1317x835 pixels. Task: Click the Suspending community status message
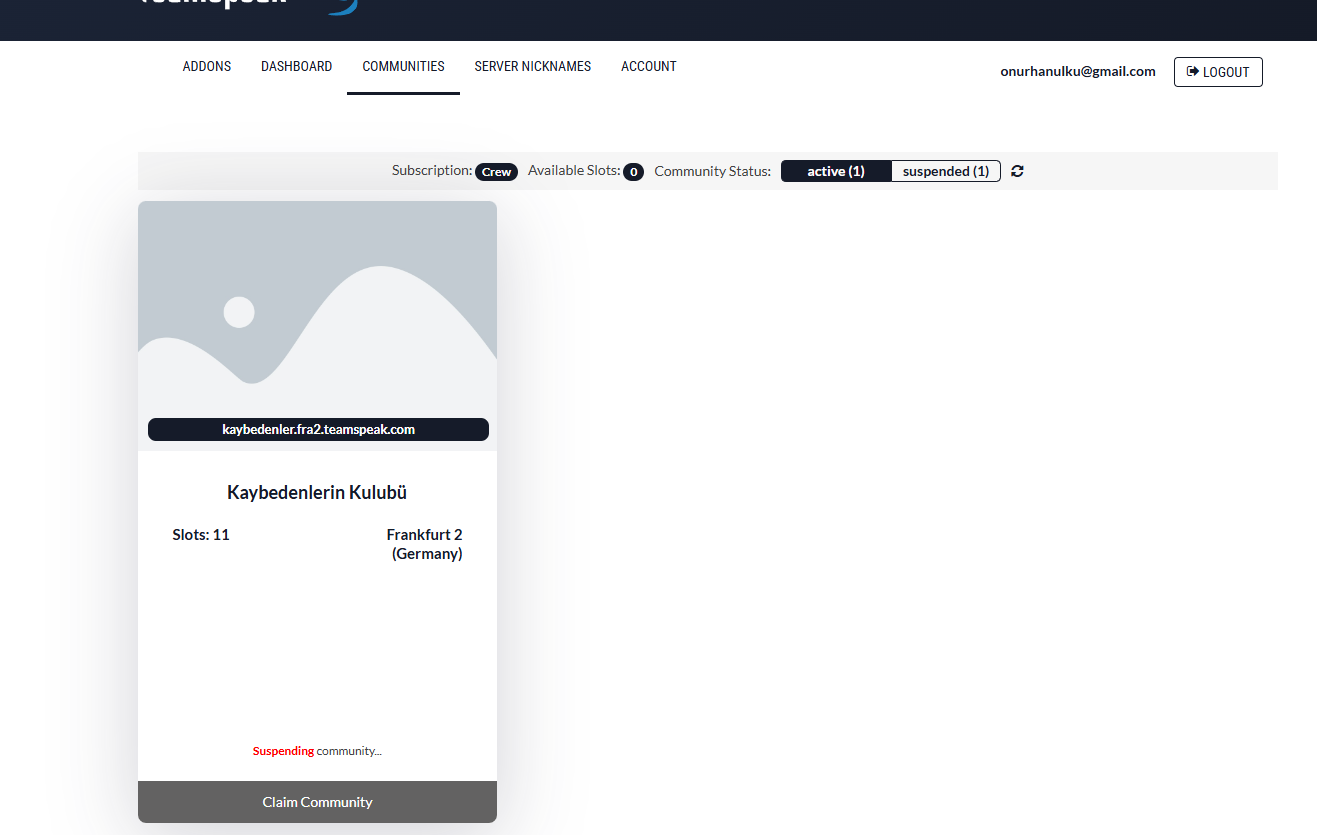tap(317, 751)
